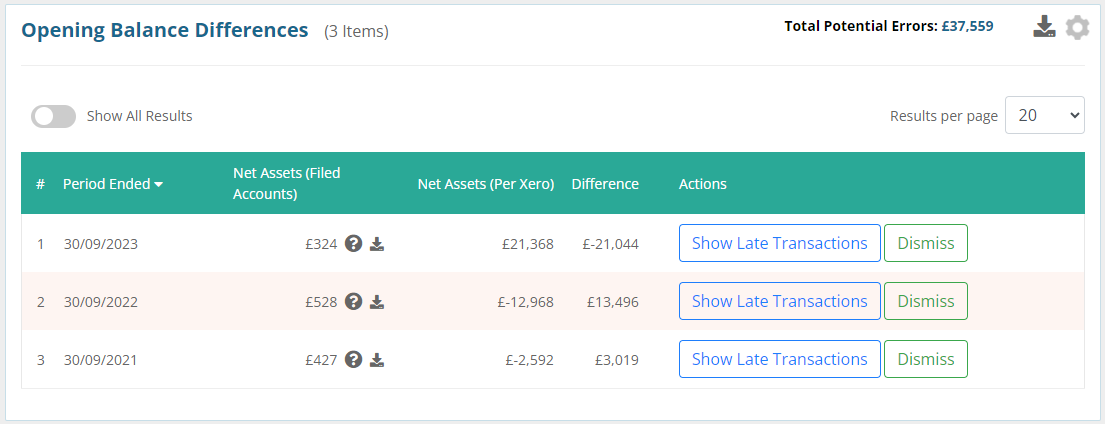1105x424 pixels.
Task: Click the help icon beside £324
Action: [x=353, y=243]
